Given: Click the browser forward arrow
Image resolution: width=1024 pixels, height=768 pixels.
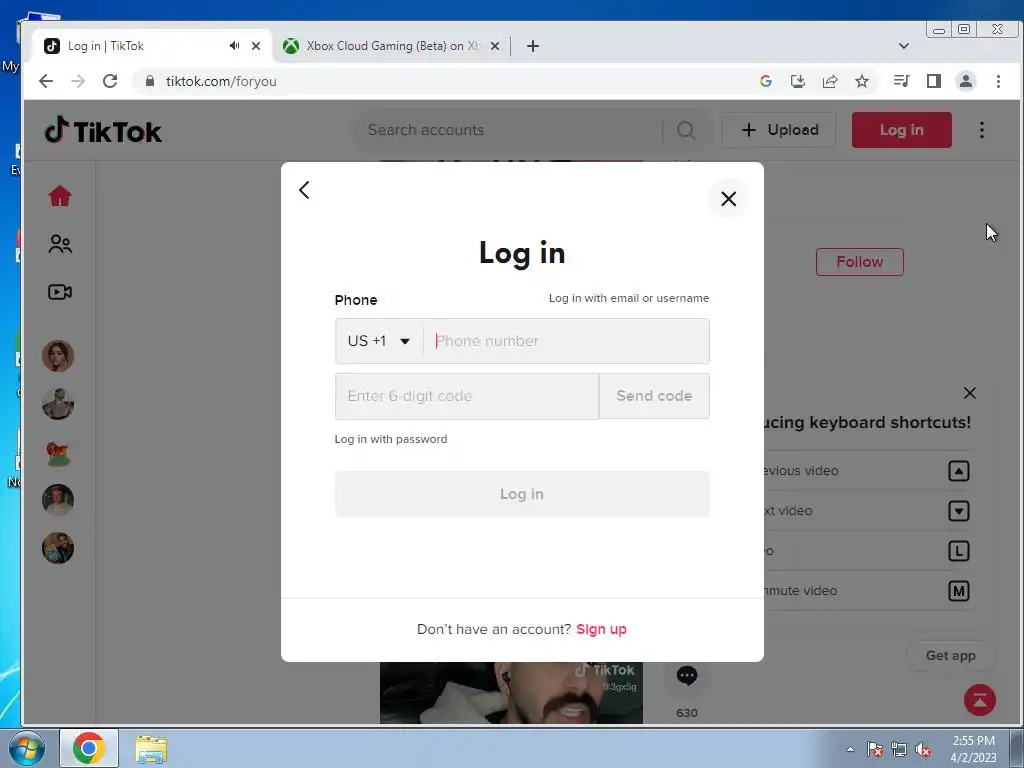Looking at the screenshot, I should [x=78, y=81].
